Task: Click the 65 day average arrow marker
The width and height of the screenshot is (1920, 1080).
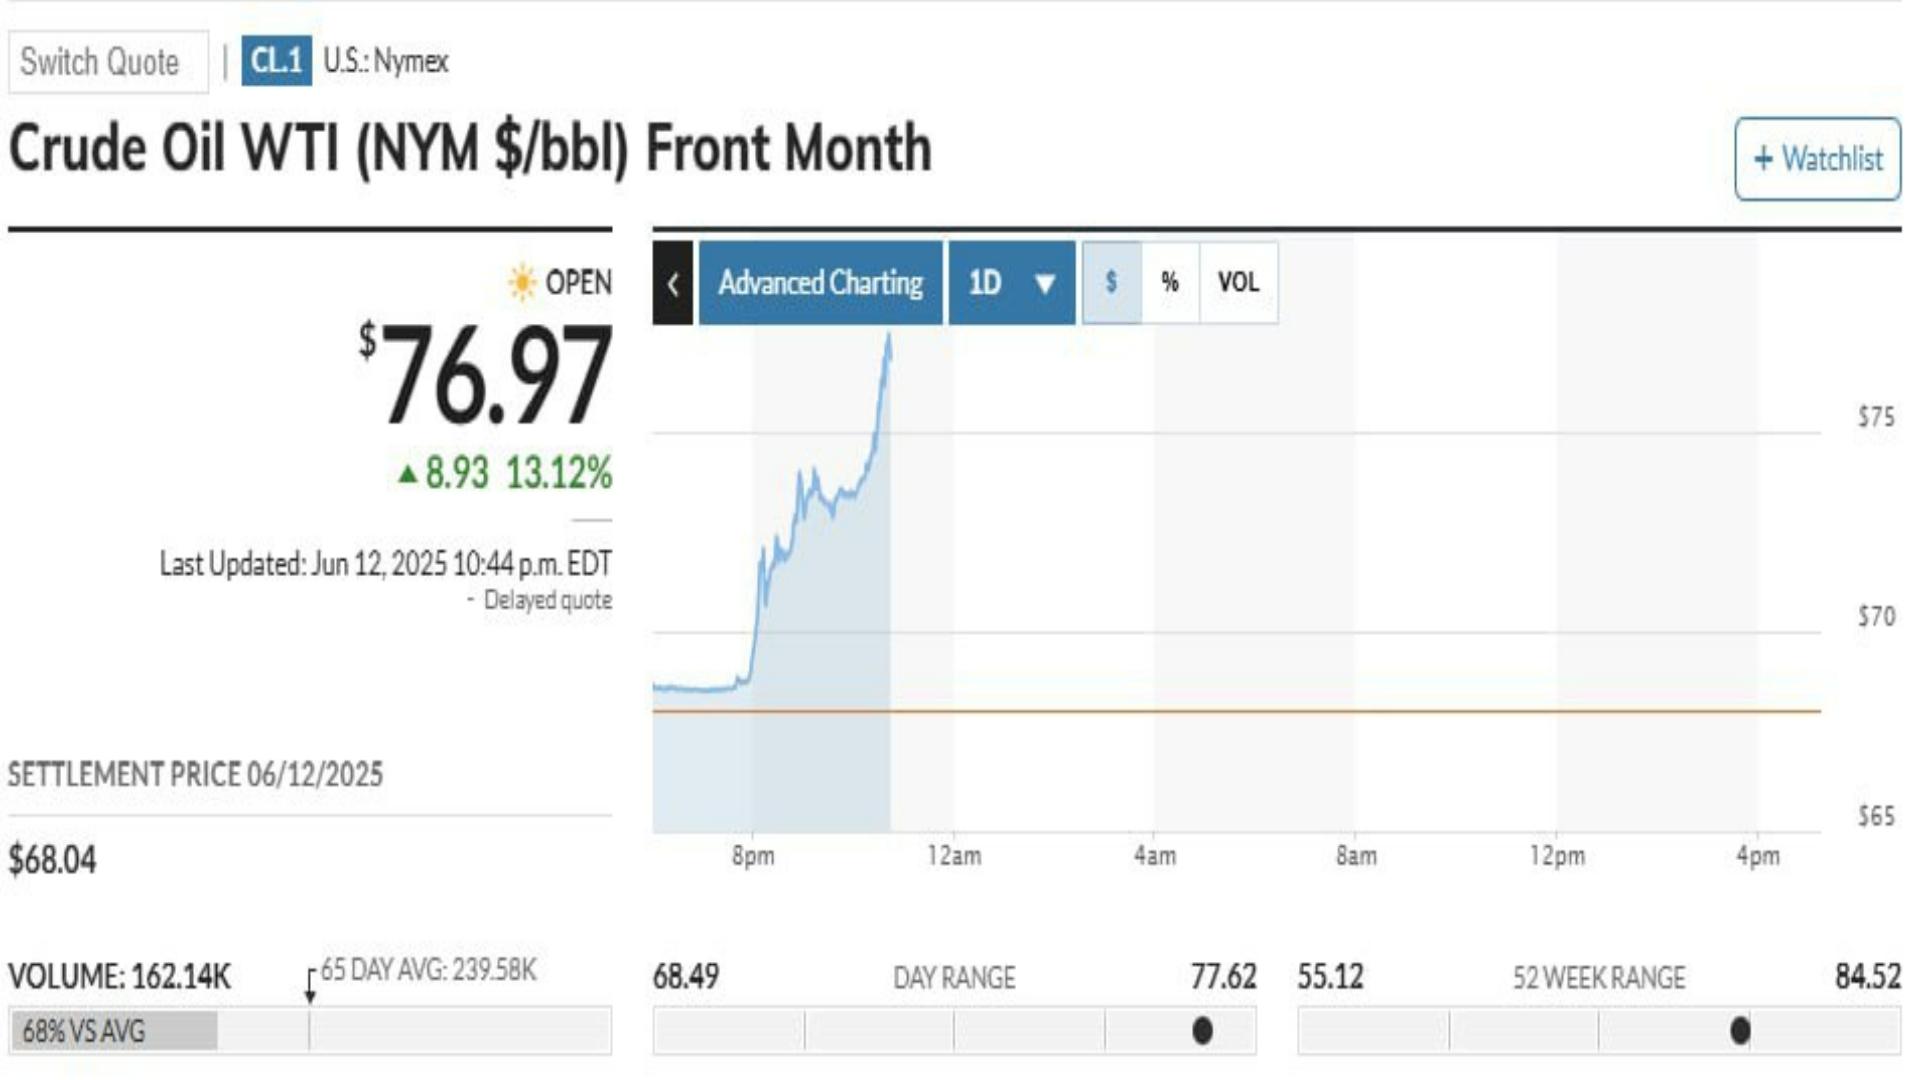Action: coord(310,986)
